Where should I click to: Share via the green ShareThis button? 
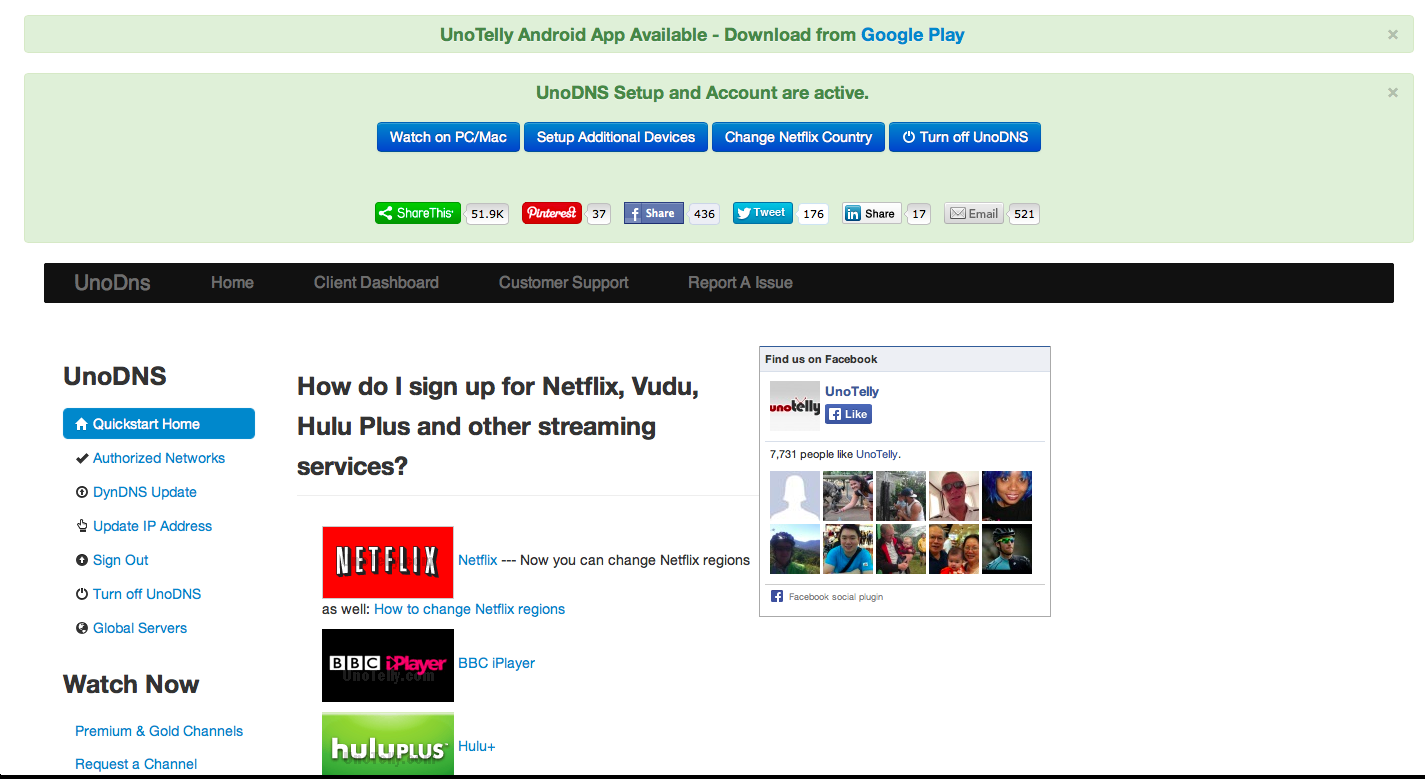(x=418, y=213)
